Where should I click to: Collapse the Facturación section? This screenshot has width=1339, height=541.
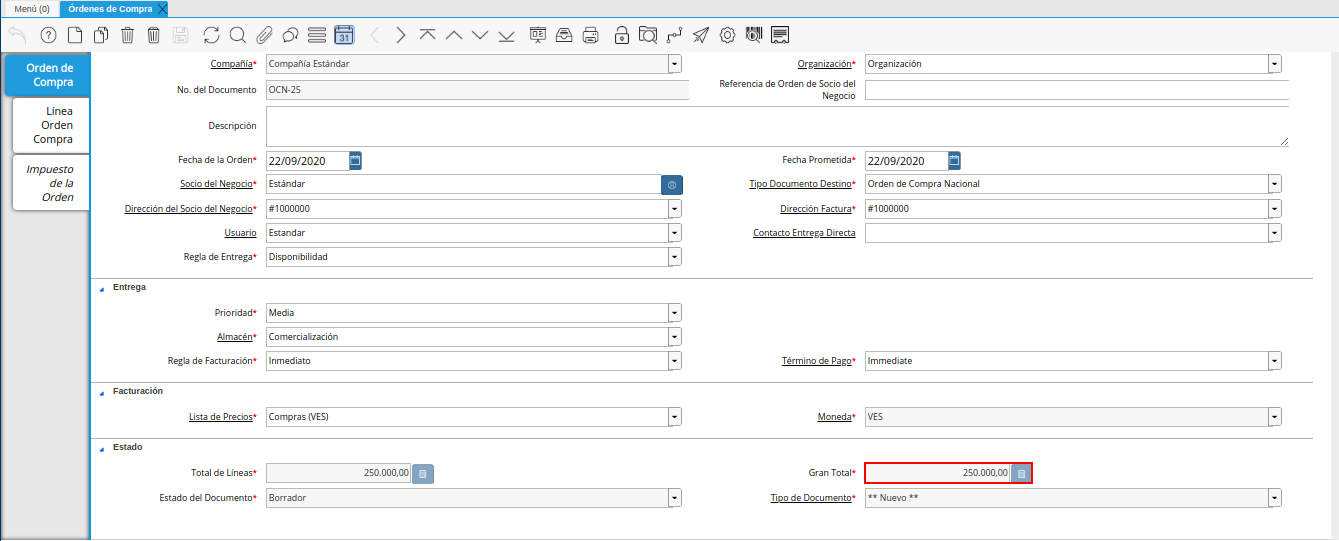tap(101, 392)
